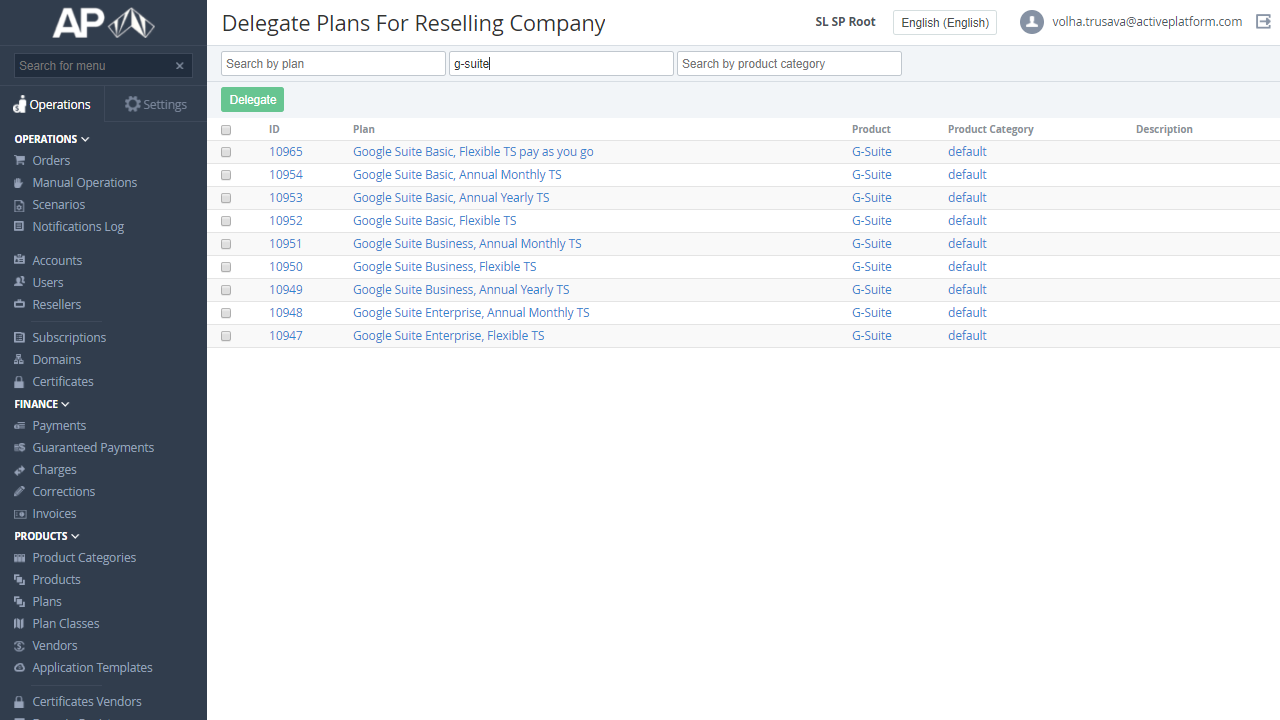Click the Product Categories icon

coord(20,557)
